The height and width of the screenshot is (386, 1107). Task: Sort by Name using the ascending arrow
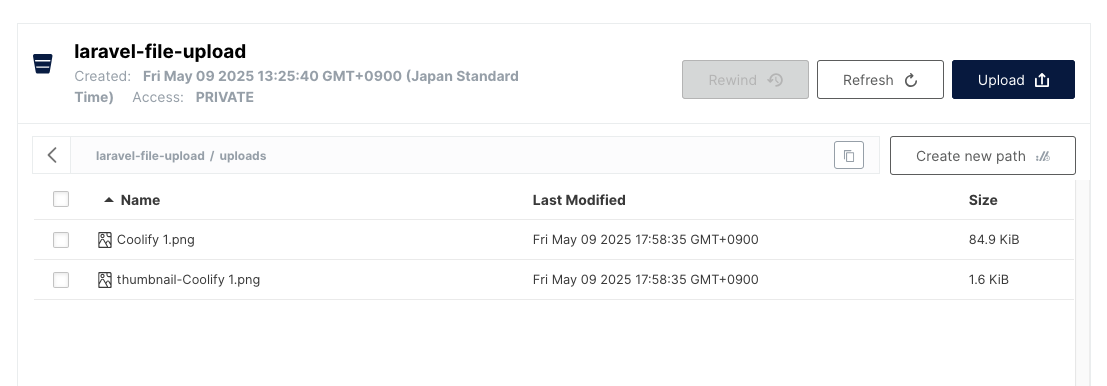coord(109,200)
